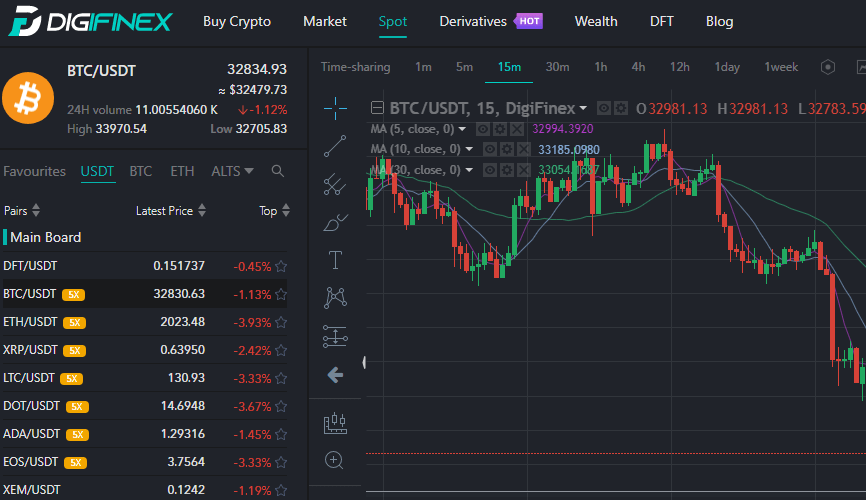Favourite LTC/USDT with the star
866x500 pixels.
281,378
